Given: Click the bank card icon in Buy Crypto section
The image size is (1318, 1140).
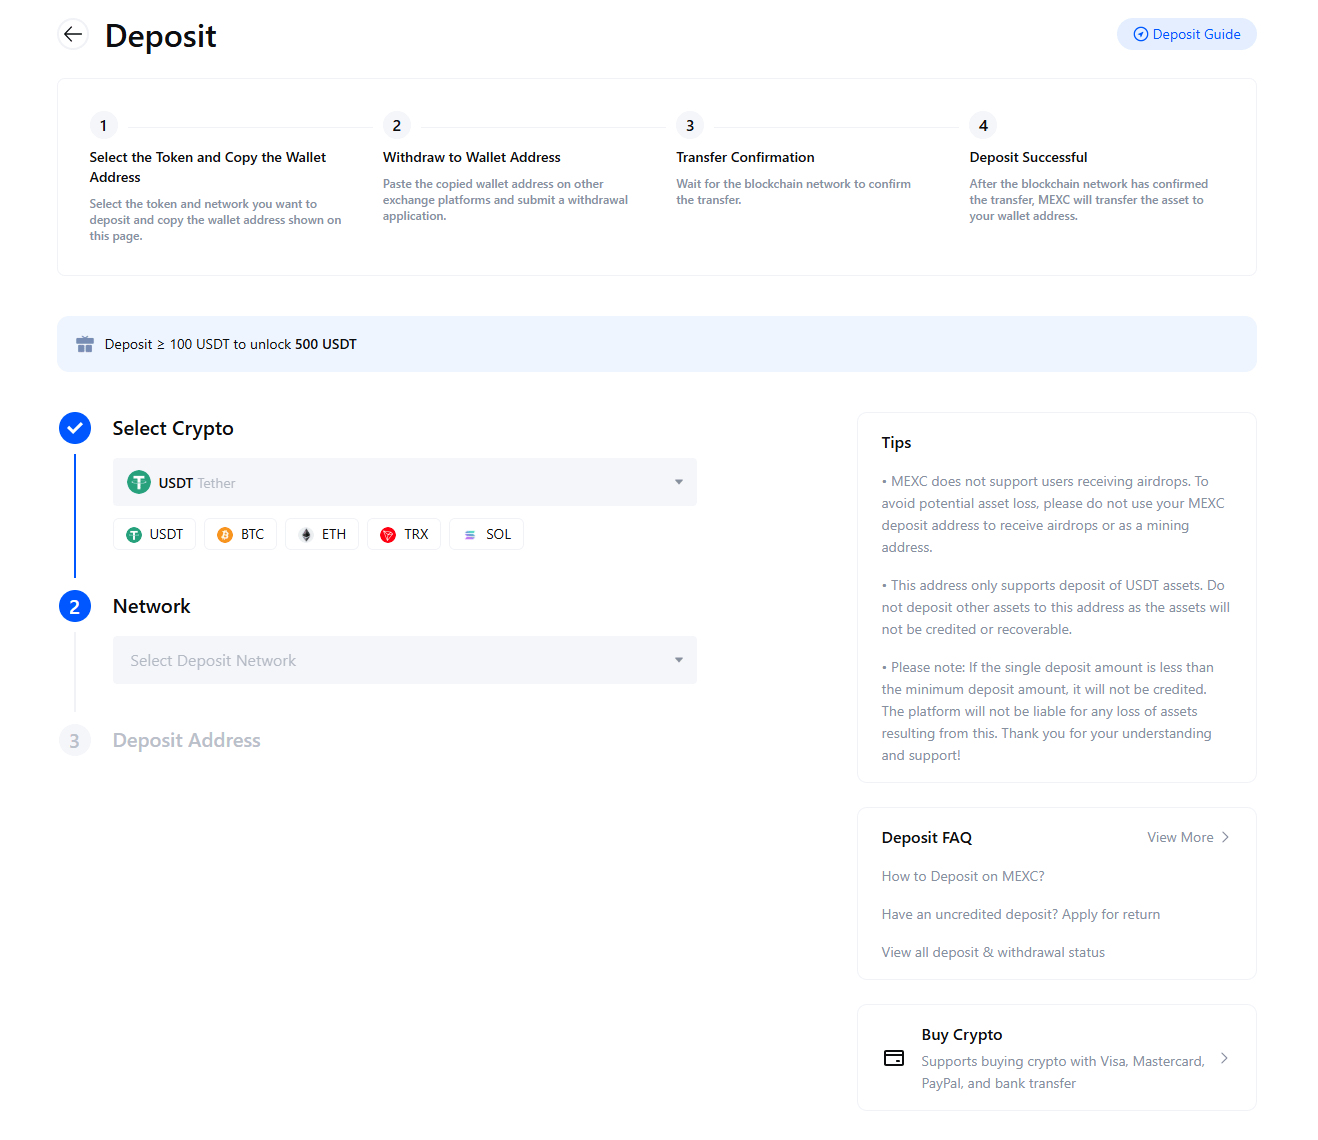Looking at the screenshot, I should coord(893,1057).
